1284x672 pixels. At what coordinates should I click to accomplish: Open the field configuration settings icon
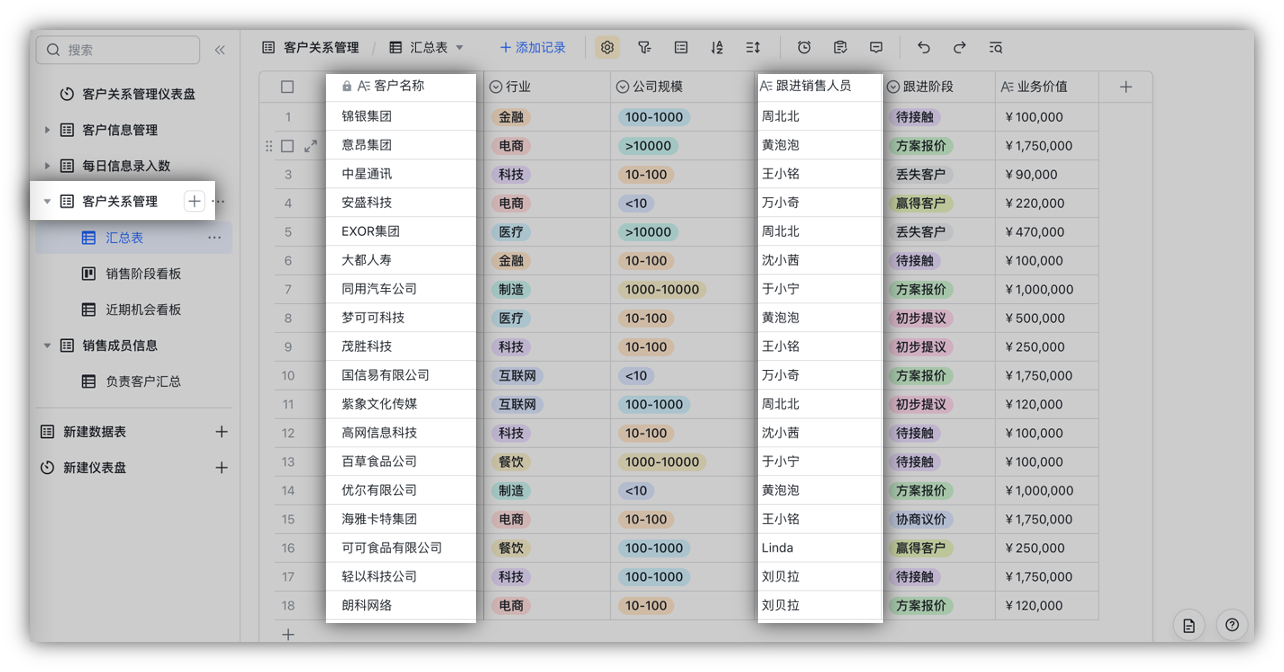coord(607,47)
